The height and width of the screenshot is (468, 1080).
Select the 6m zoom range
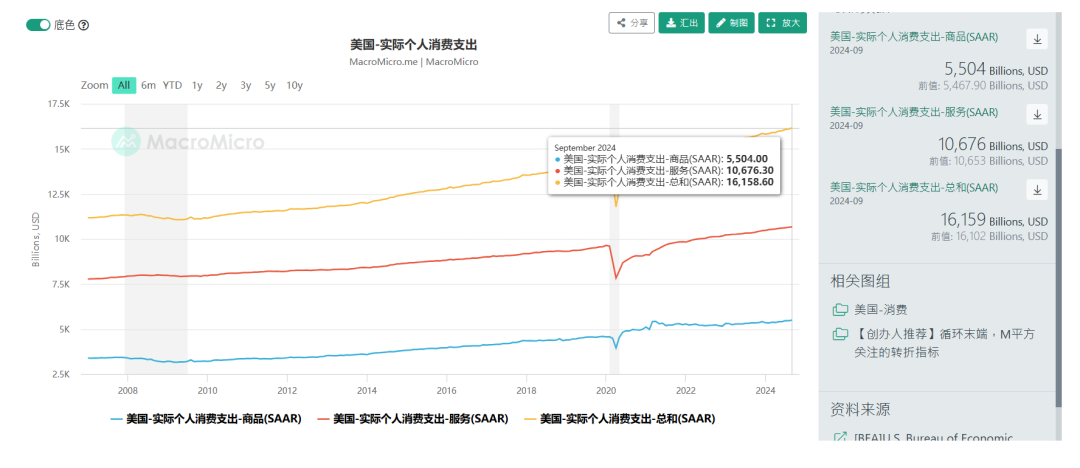point(148,85)
